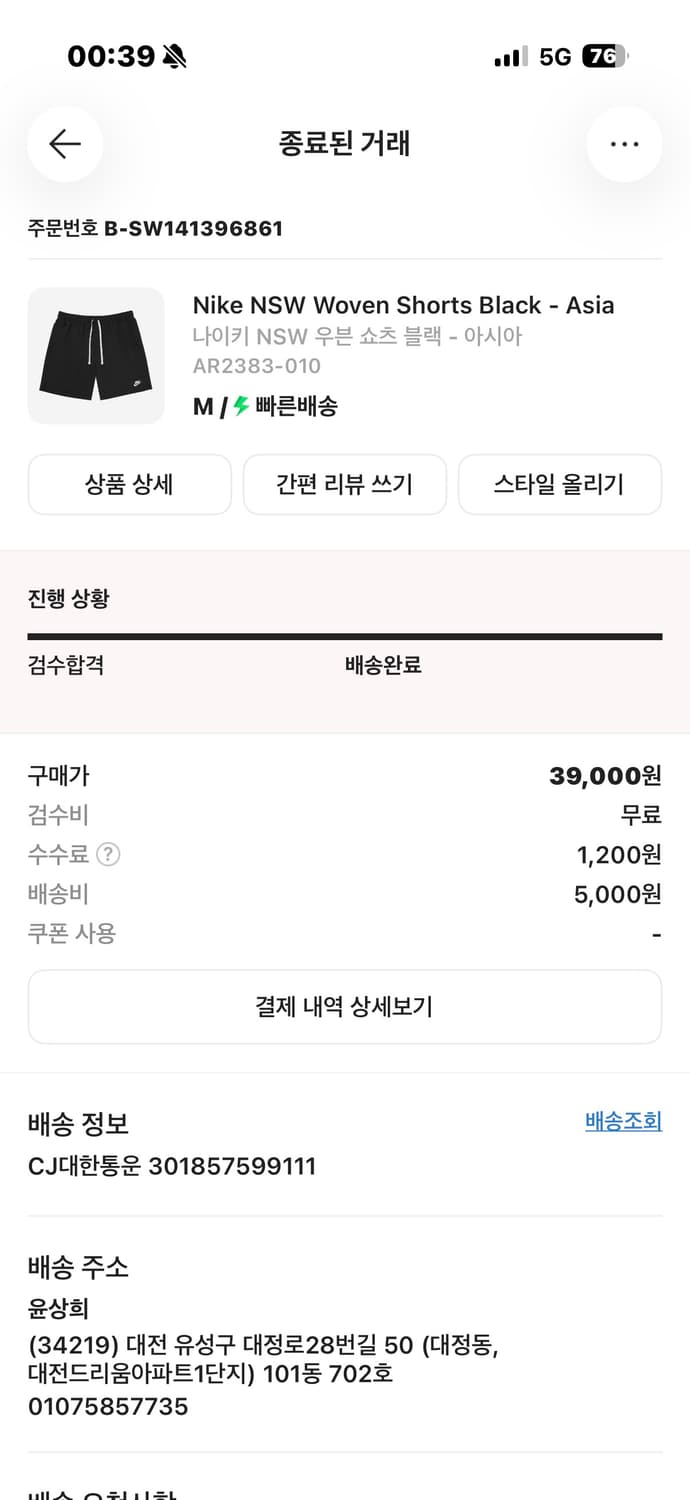
Task: Tap the battery indicator in status bar
Action: [x=605, y=57]
